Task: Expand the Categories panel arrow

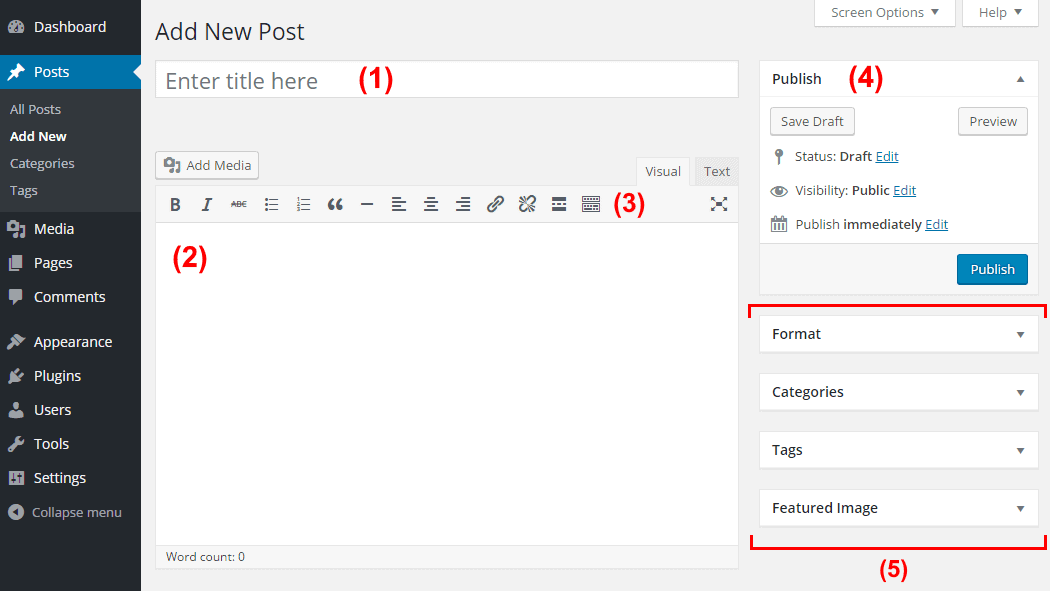Action: click(1021, 392)
